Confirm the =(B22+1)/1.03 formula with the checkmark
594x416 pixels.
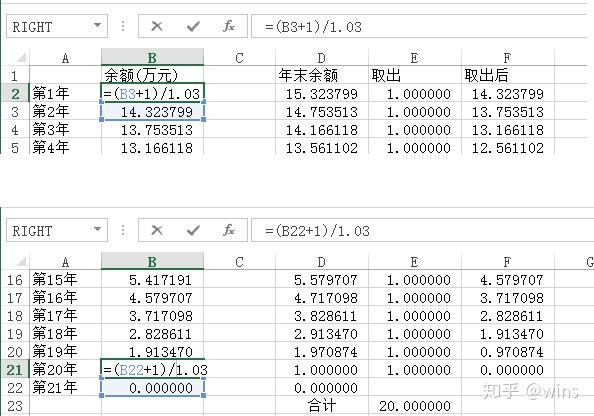(x=193, y=230)
